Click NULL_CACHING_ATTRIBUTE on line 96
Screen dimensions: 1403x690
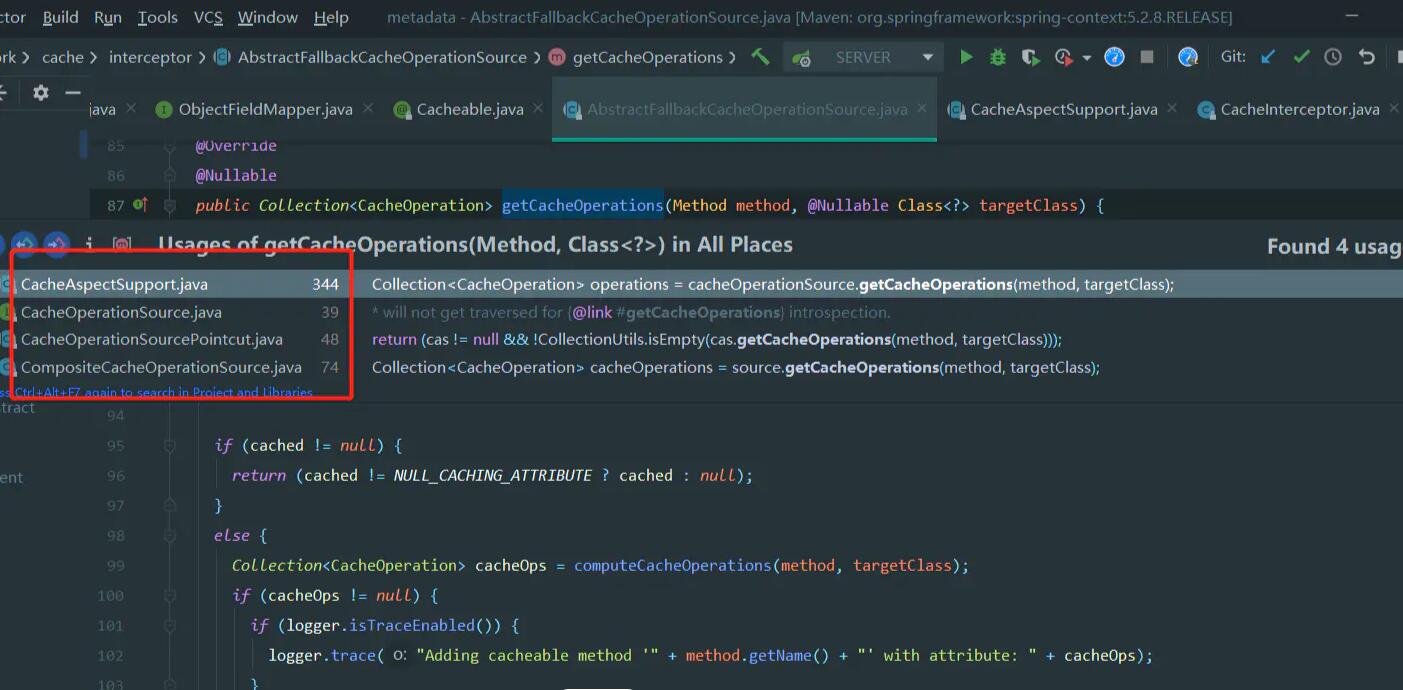point(493,475)
